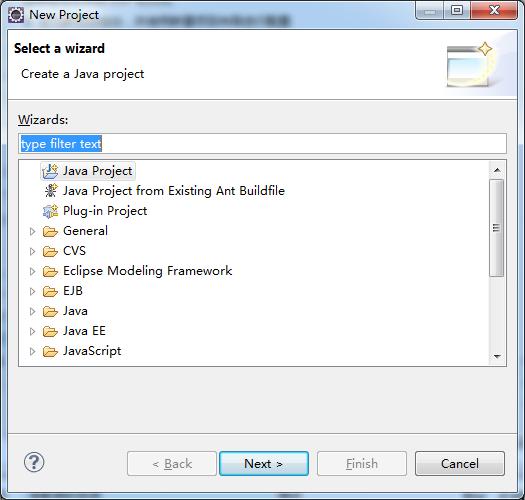Select Java Project from Existing Ant Buildfile

[174, 191]
